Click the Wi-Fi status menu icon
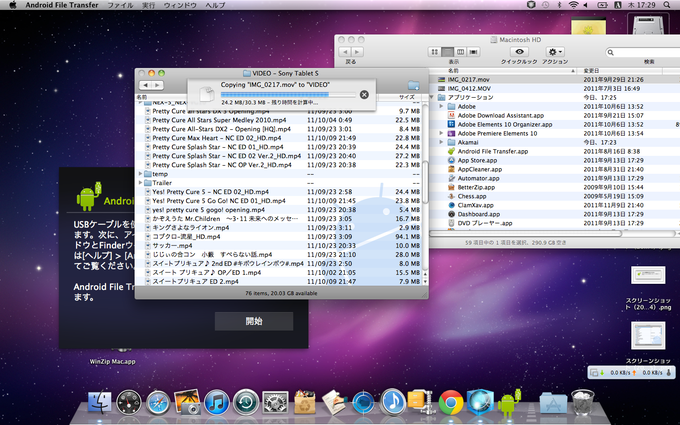The width and height of the screenshot is (680, 425). coord(573,5)
